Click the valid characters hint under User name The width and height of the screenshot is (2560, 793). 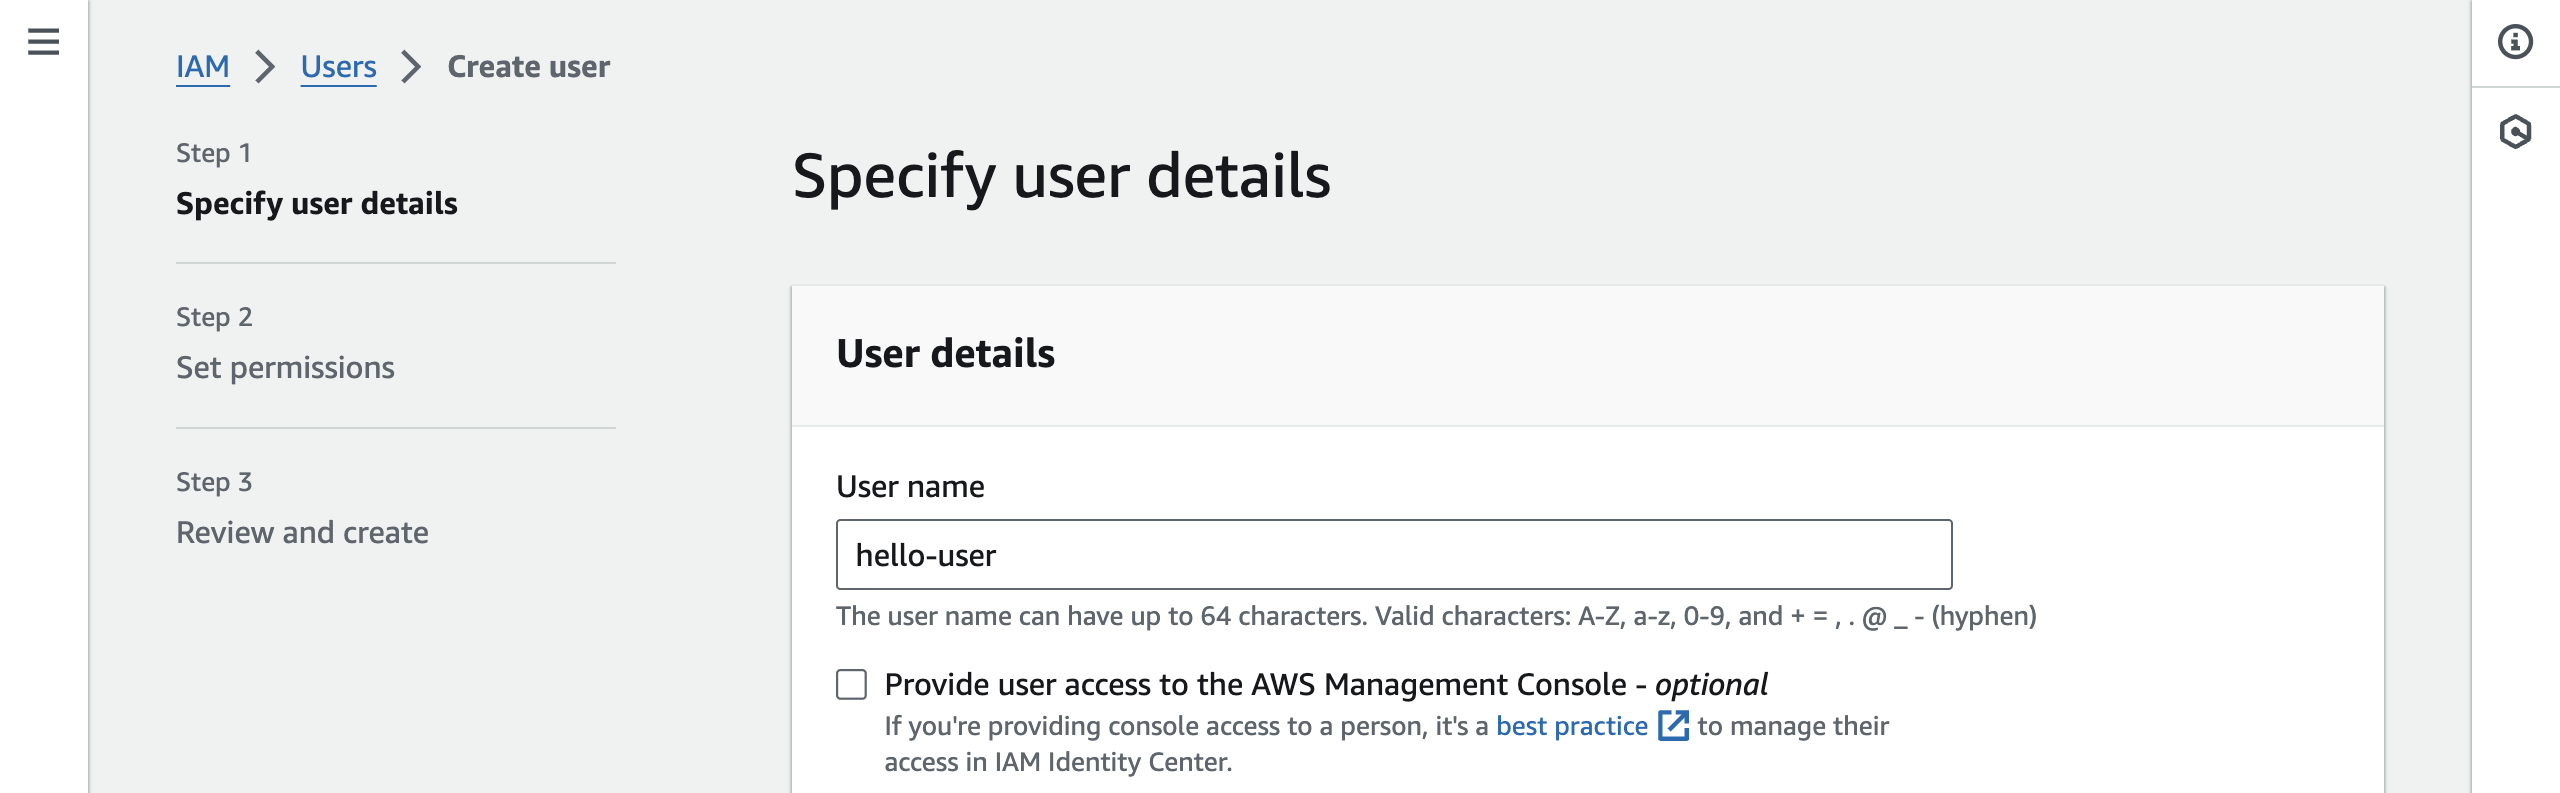[1435, 616]
